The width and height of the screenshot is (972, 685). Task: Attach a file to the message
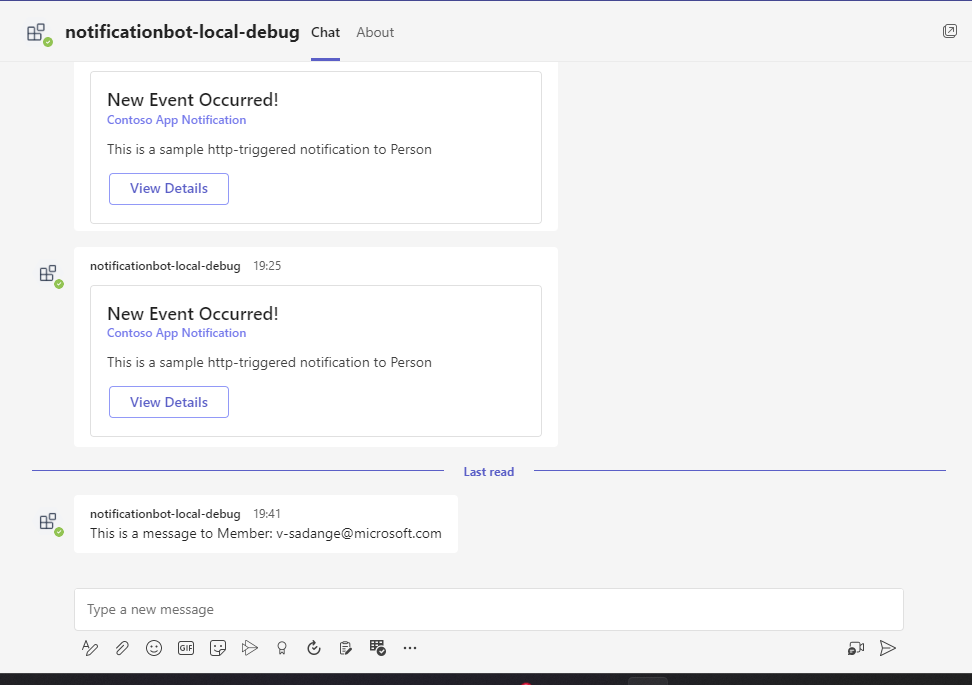[x=122, y=647]
